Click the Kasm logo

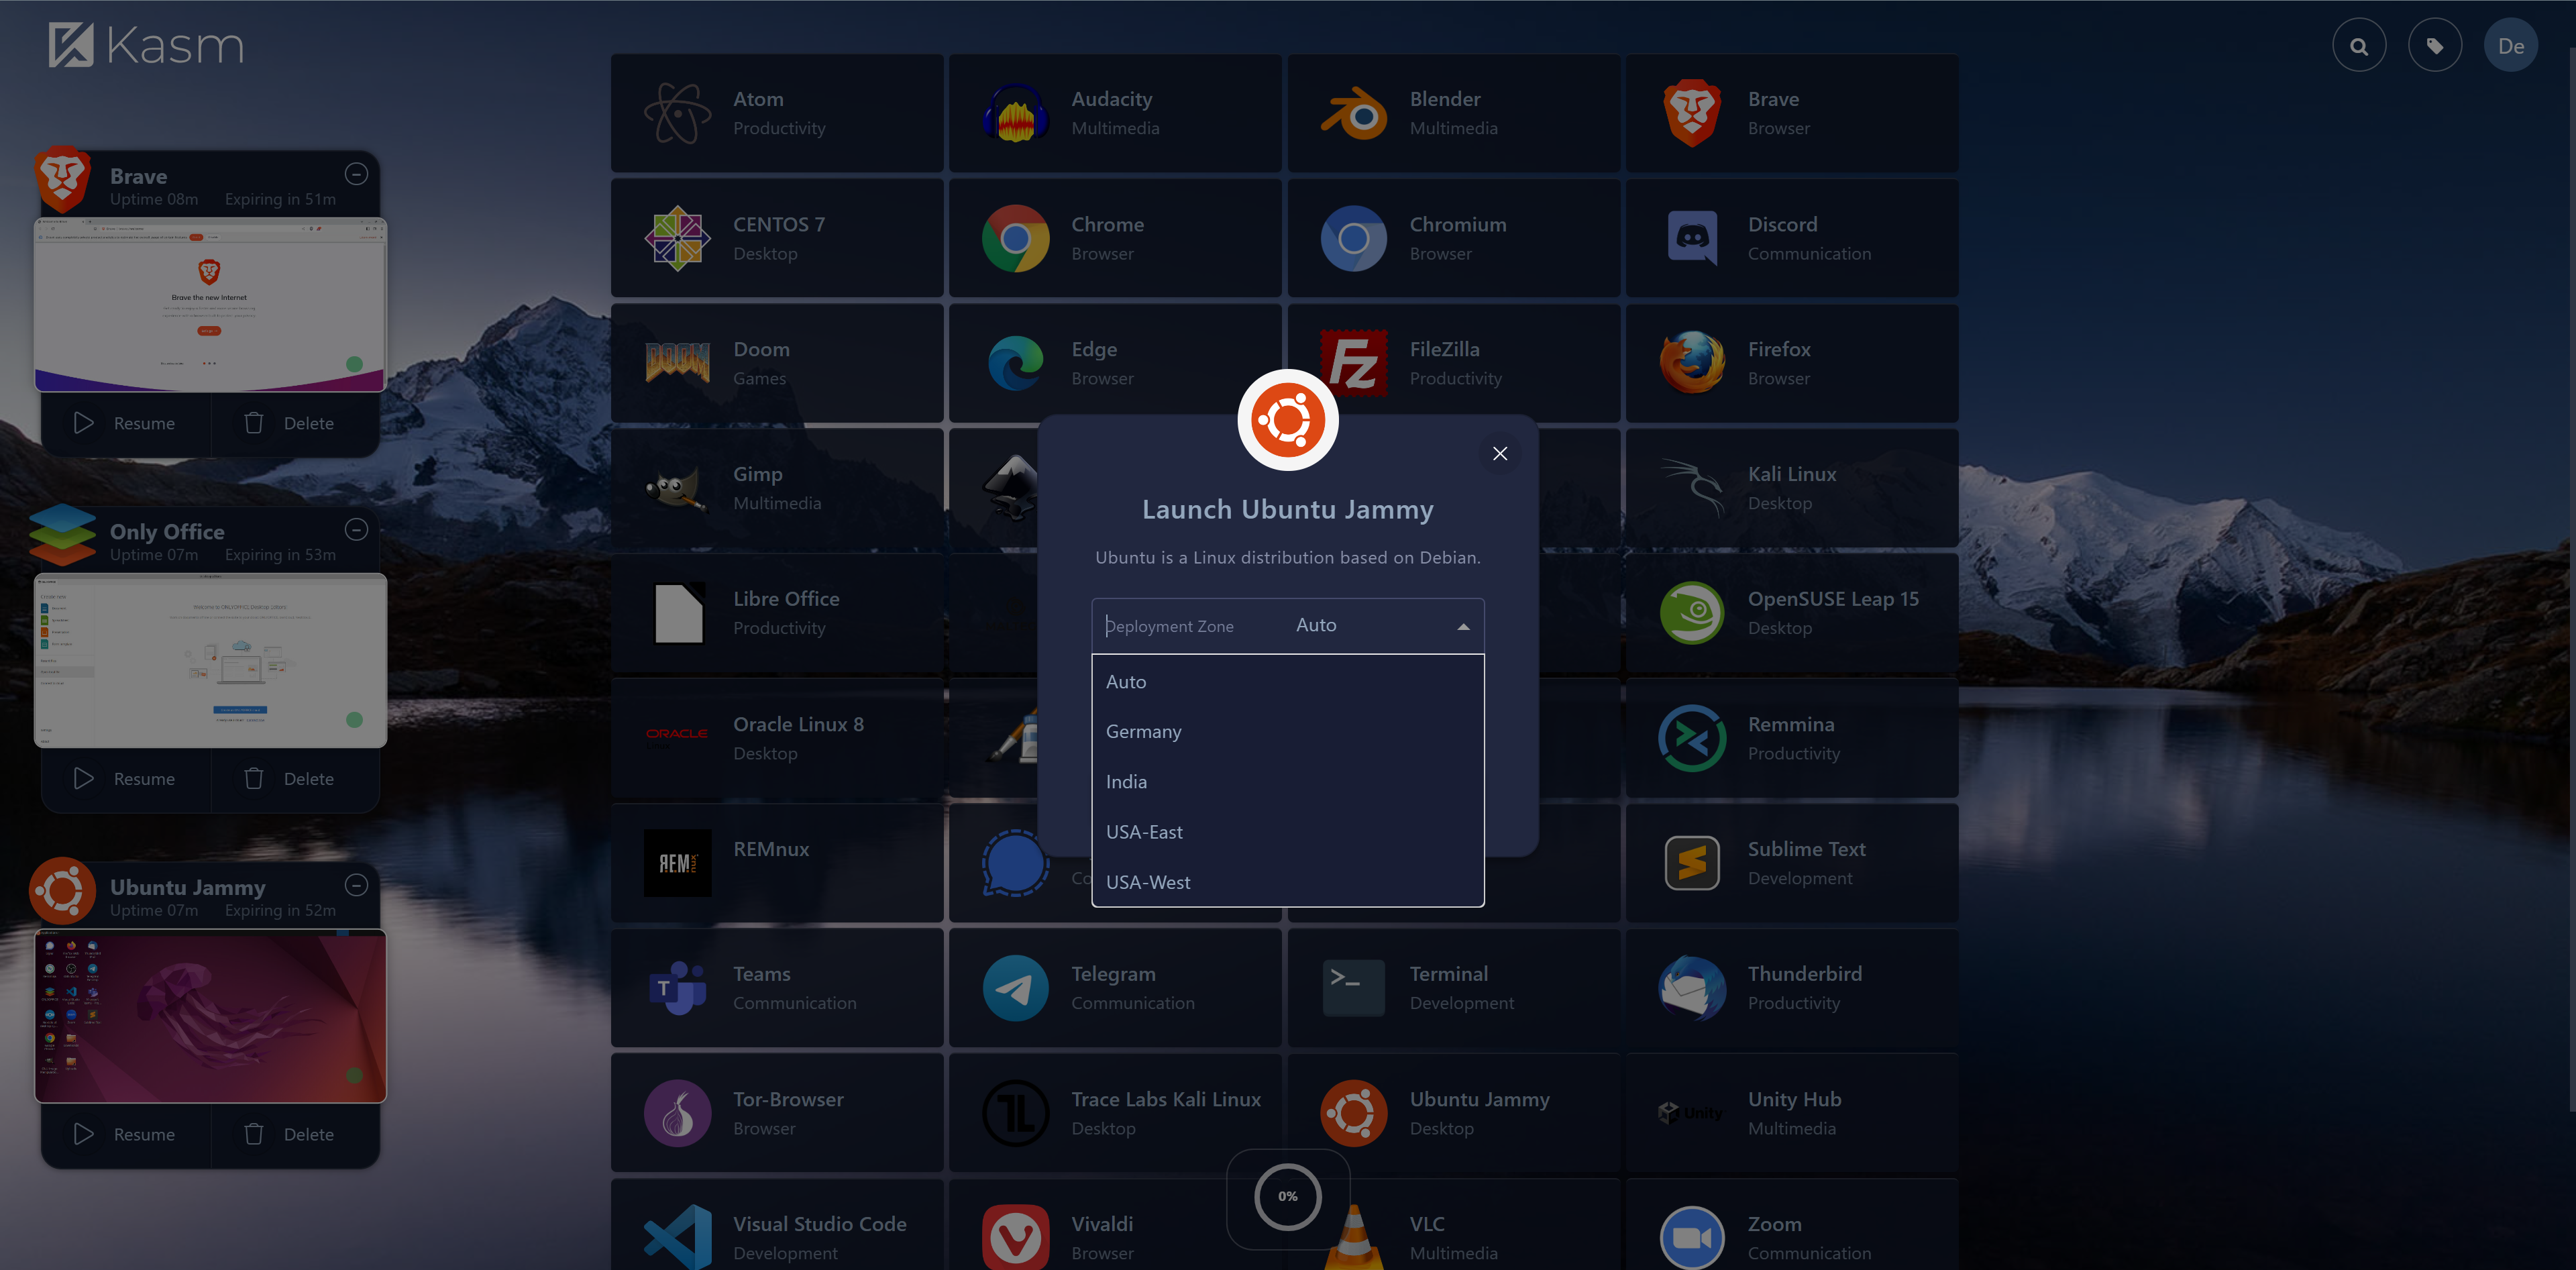pos(146,45)
